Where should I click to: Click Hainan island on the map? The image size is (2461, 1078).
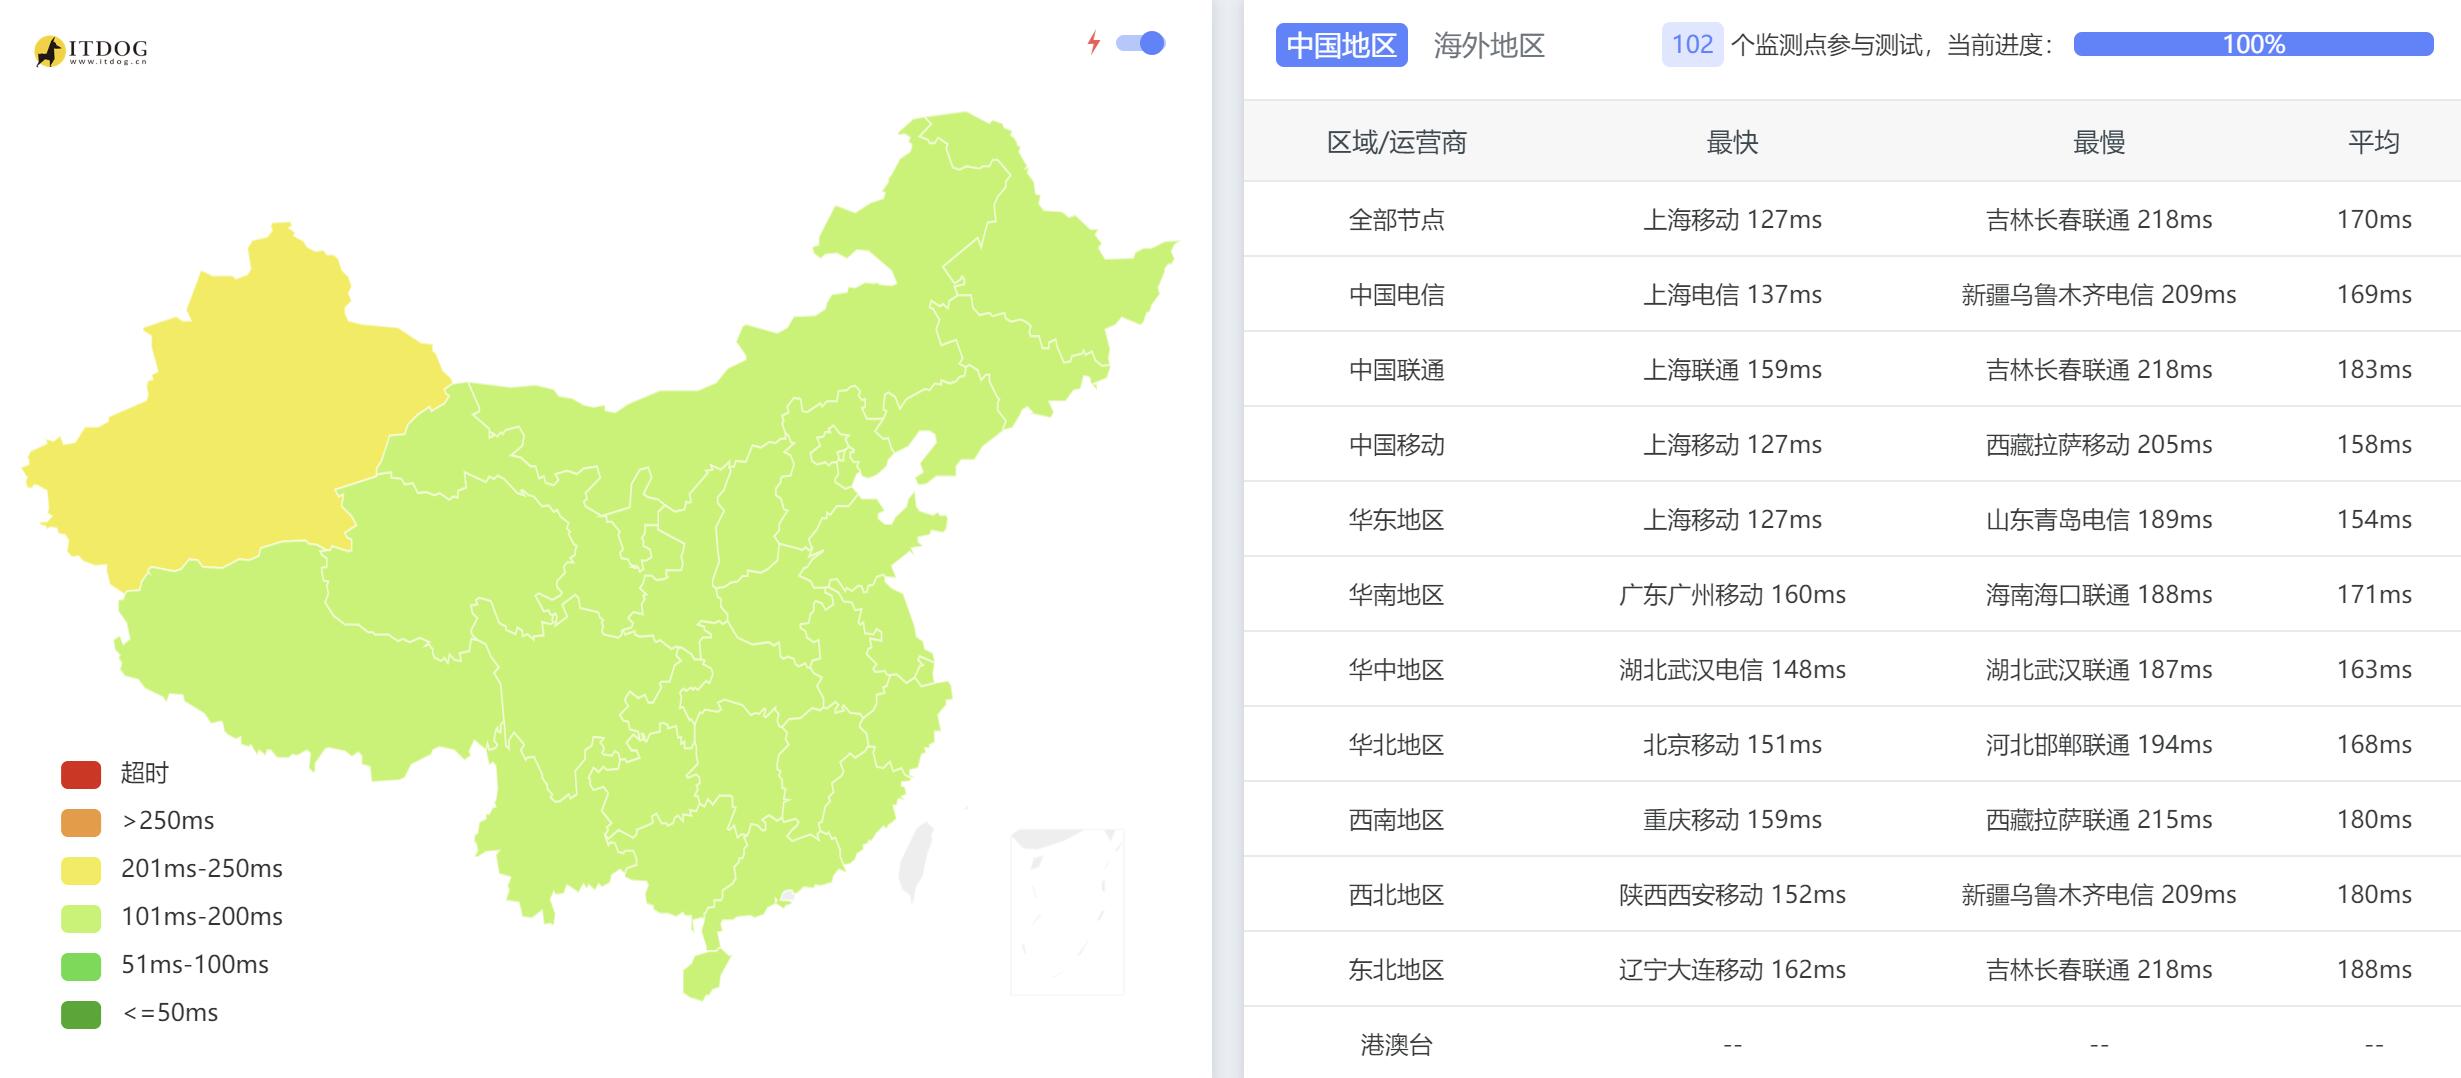pos(705,975)
